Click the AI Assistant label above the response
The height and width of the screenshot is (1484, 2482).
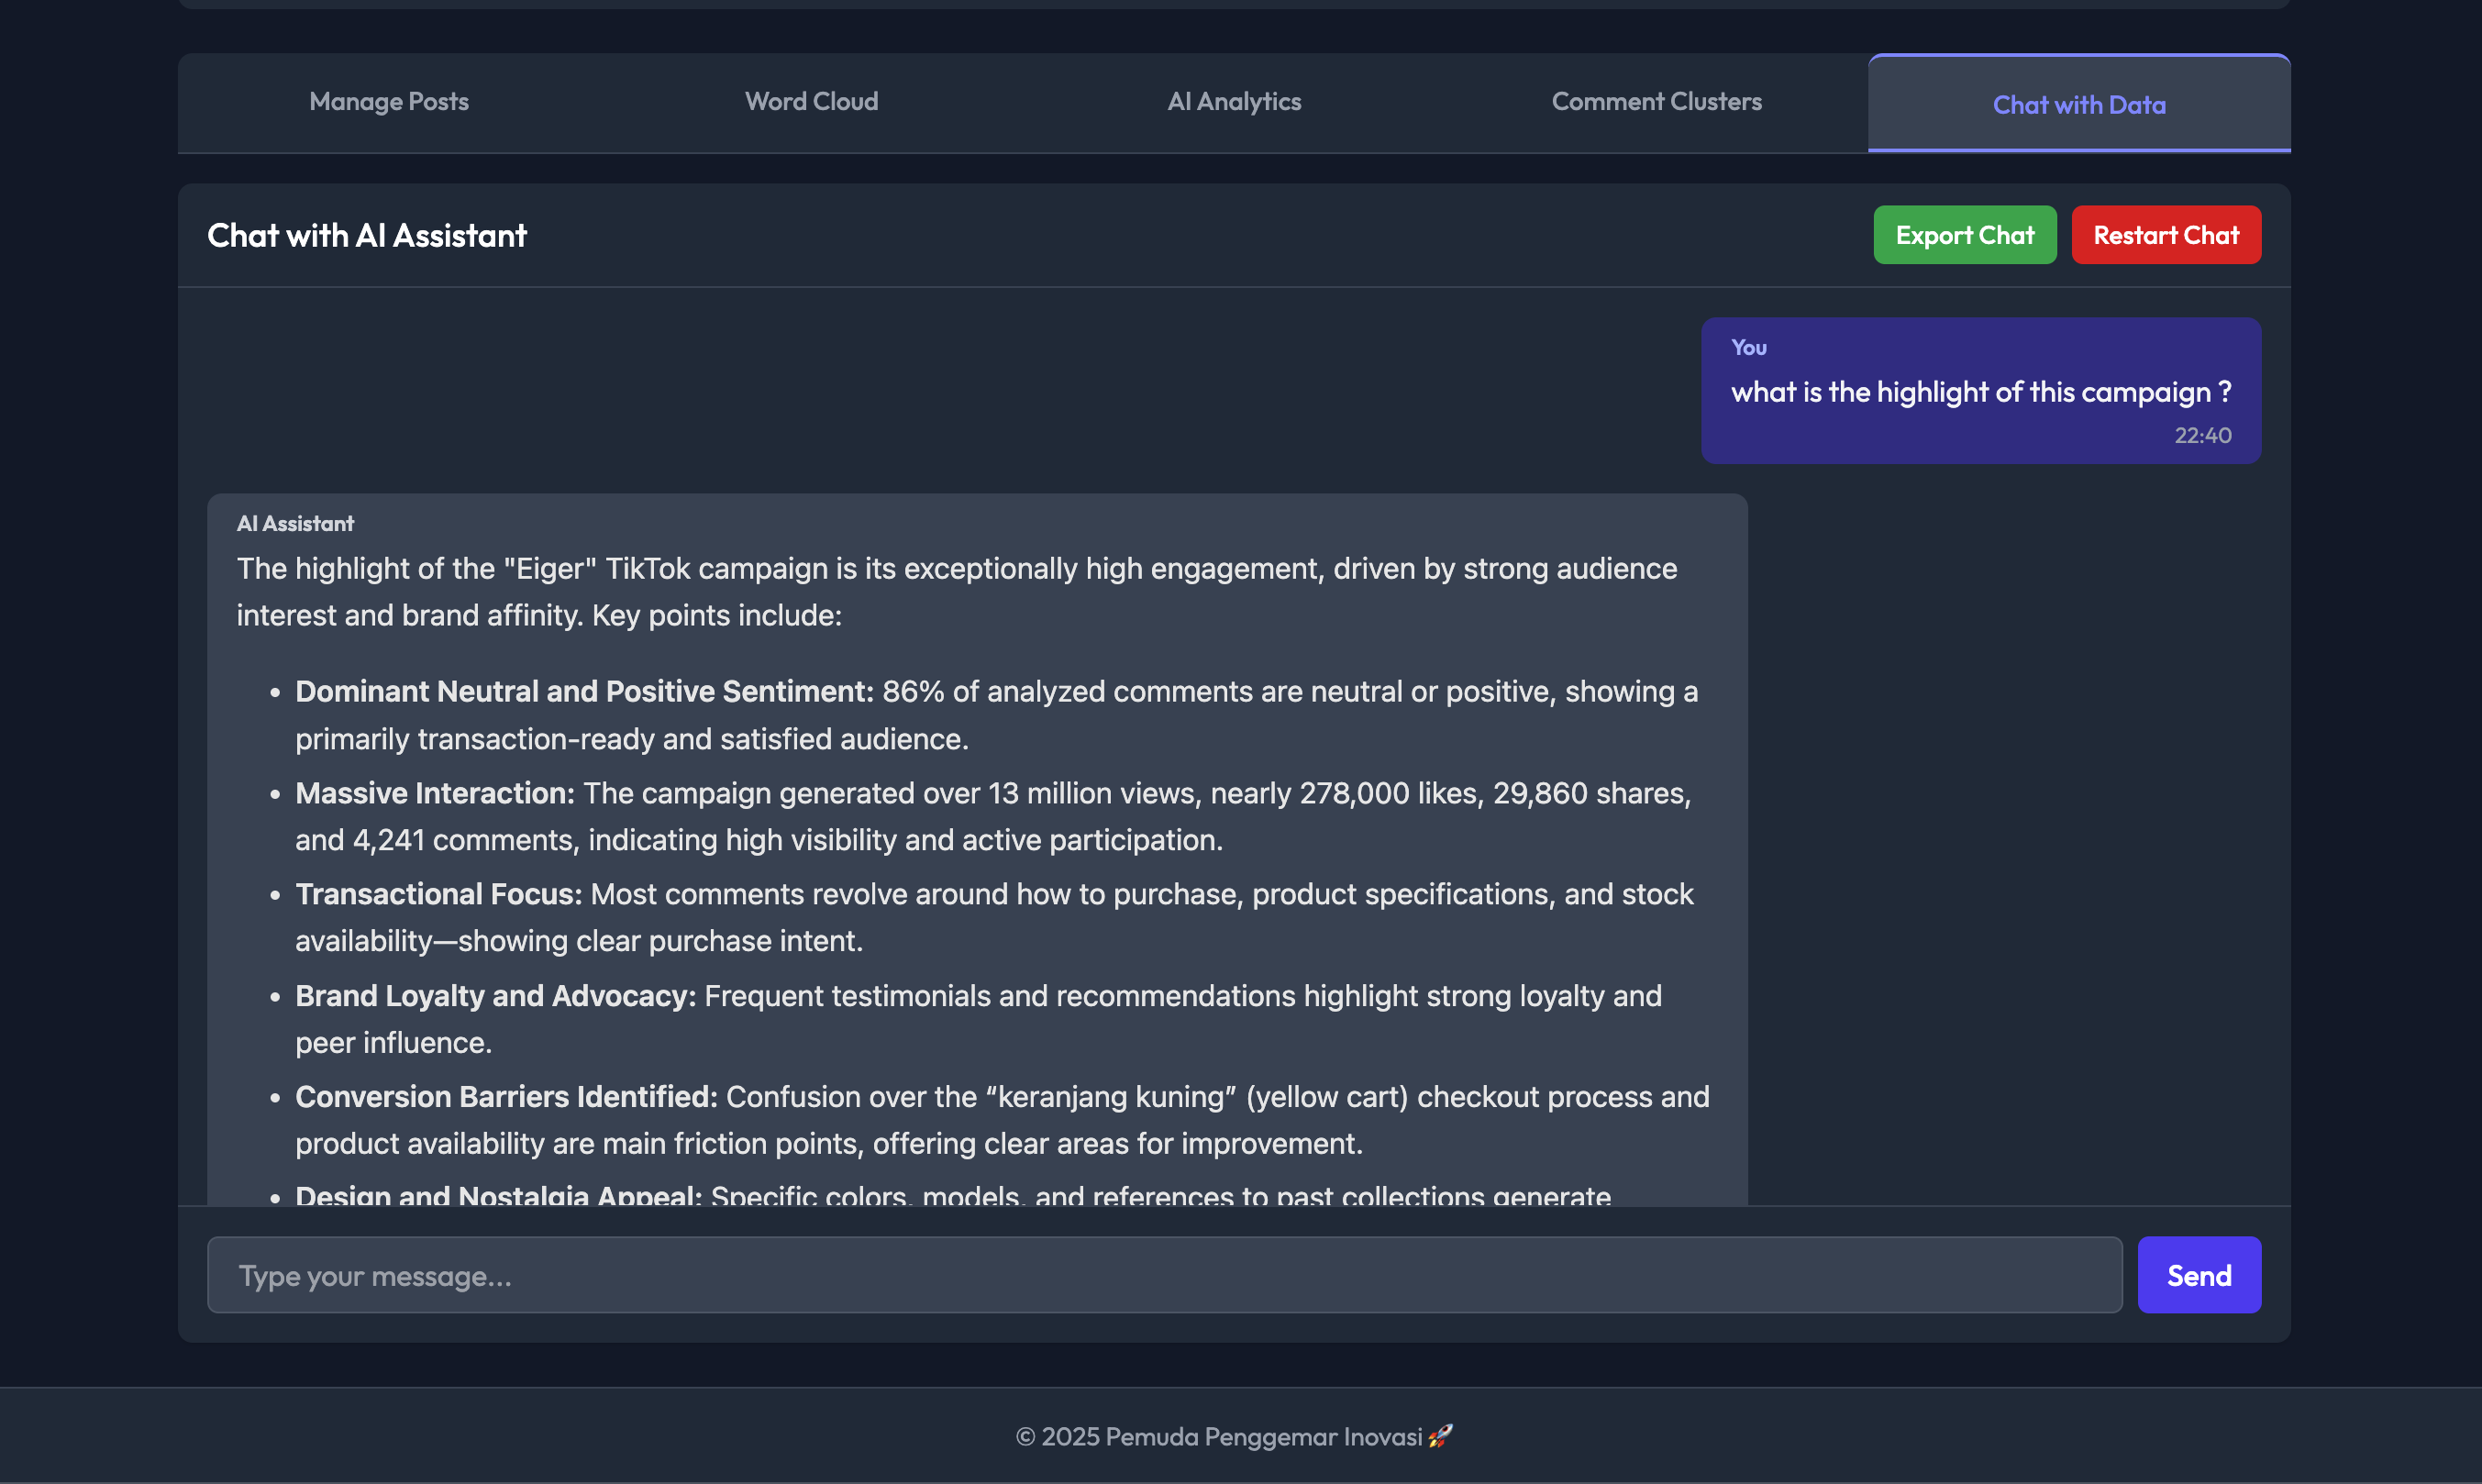pos(295,523)
